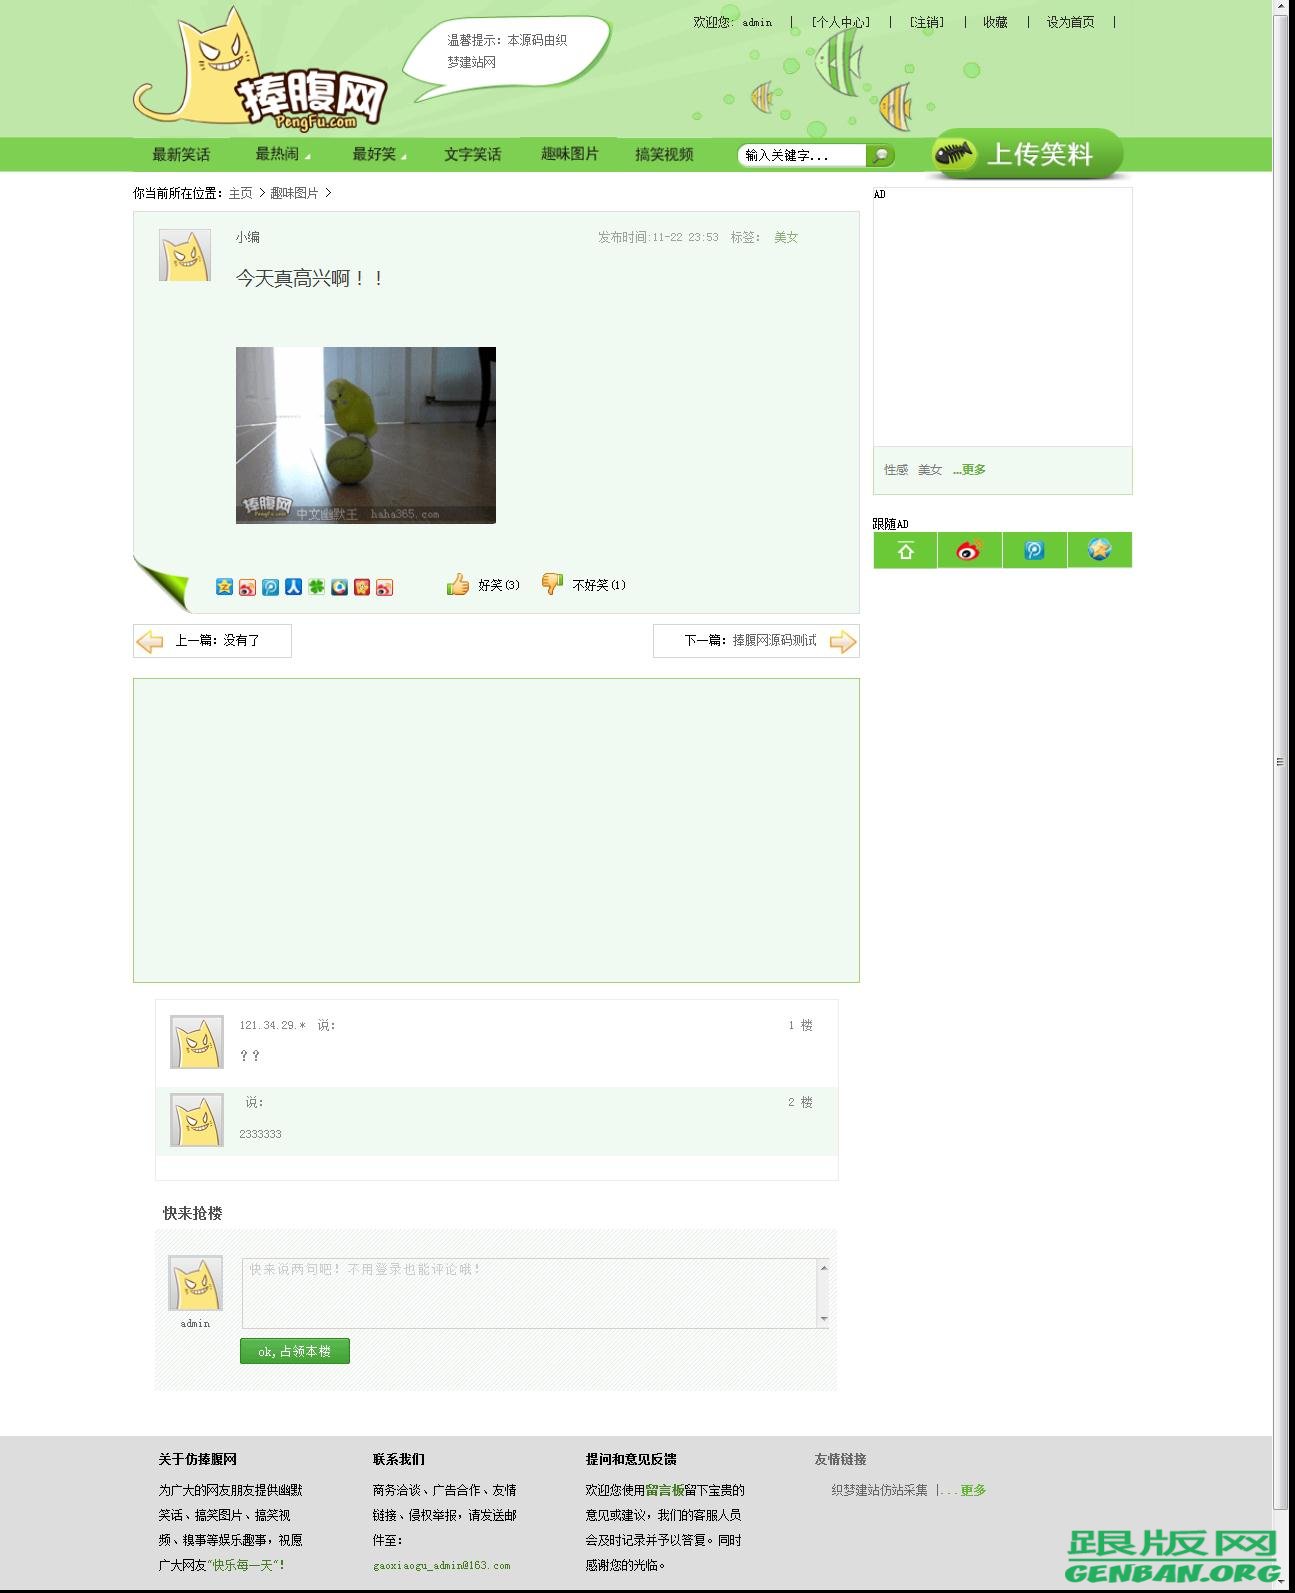Submit comment with ok,占领本楼 button
The image size is (1295, 1593).
click(x=295, y=1351)
